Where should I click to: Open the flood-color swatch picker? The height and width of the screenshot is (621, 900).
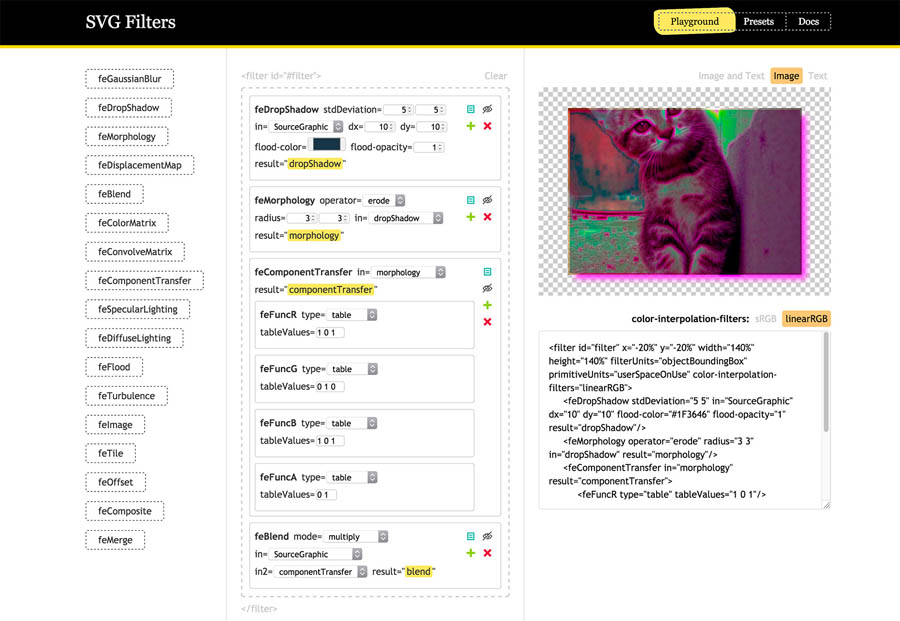click(327, 144)
